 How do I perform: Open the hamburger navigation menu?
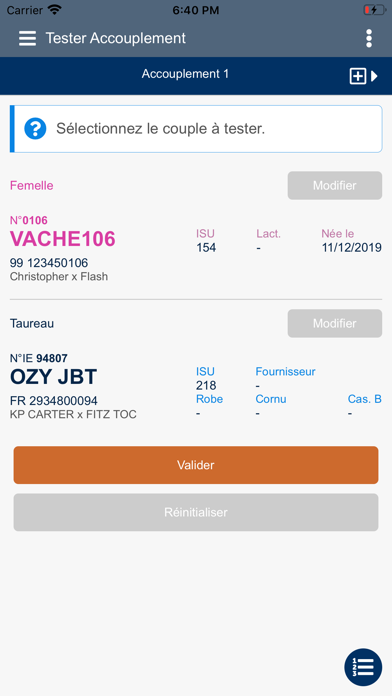click(x=27, y=38)
